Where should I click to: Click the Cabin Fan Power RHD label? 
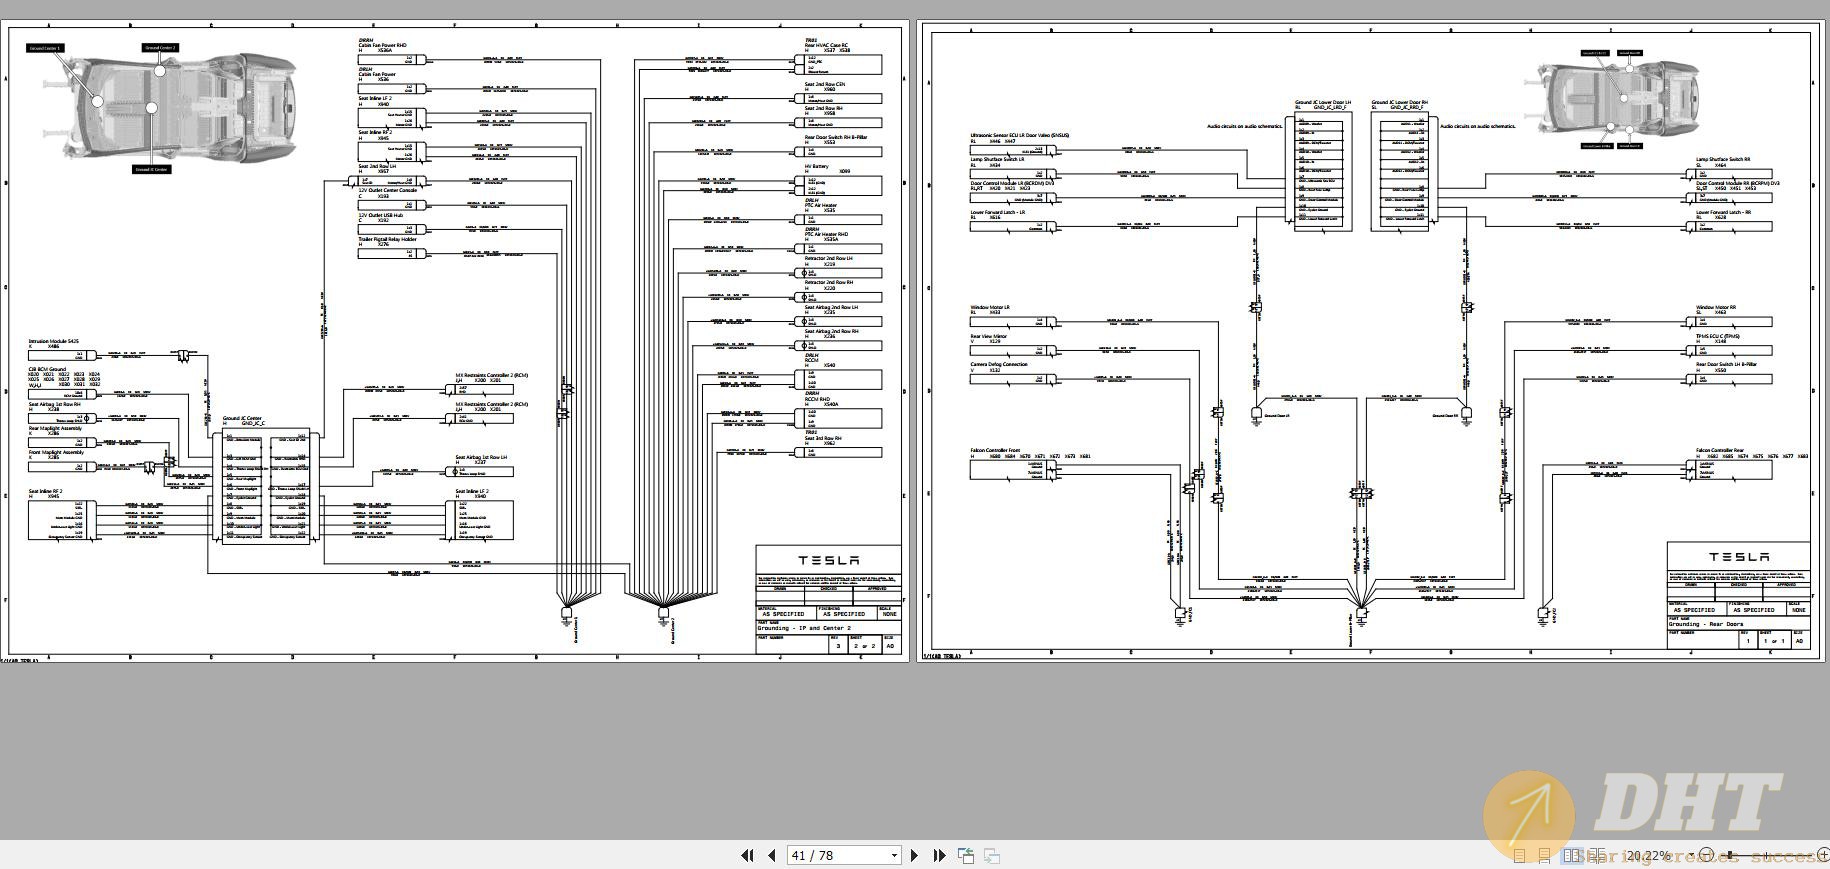click(x=383, y=46)
